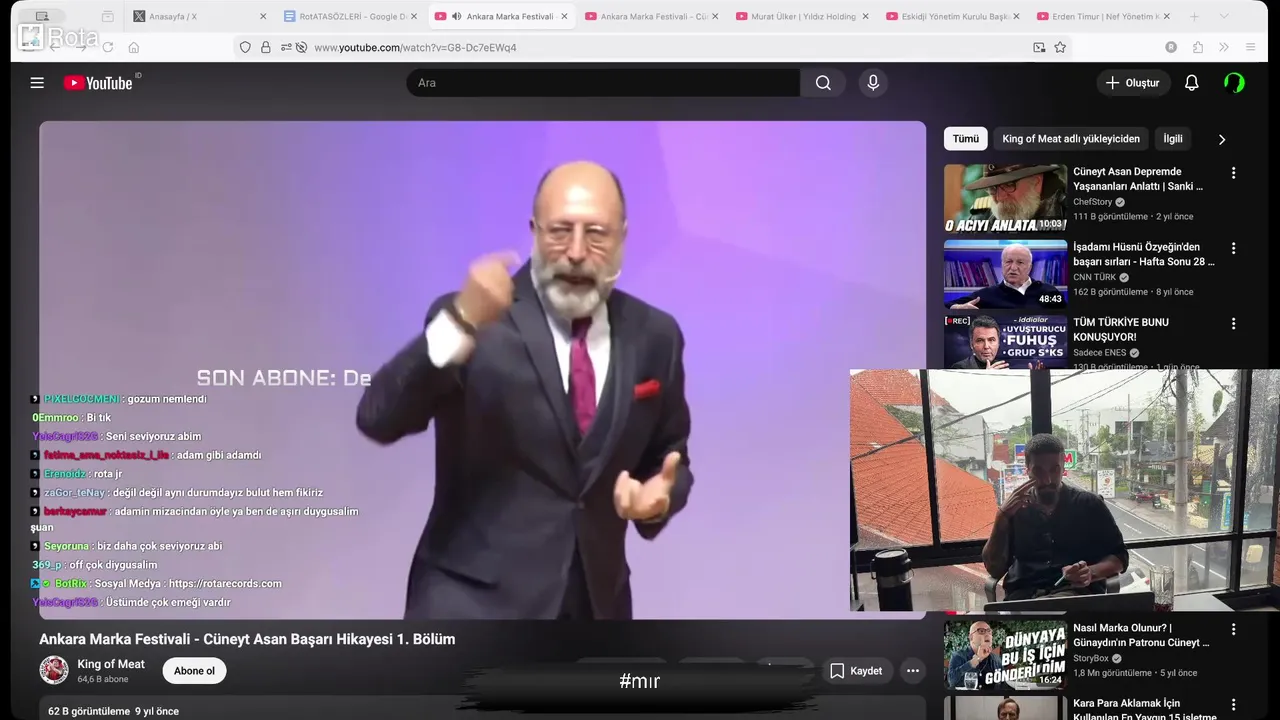
Task: Open rotarecords.com link in chat overlay
Action: [225, 584]
